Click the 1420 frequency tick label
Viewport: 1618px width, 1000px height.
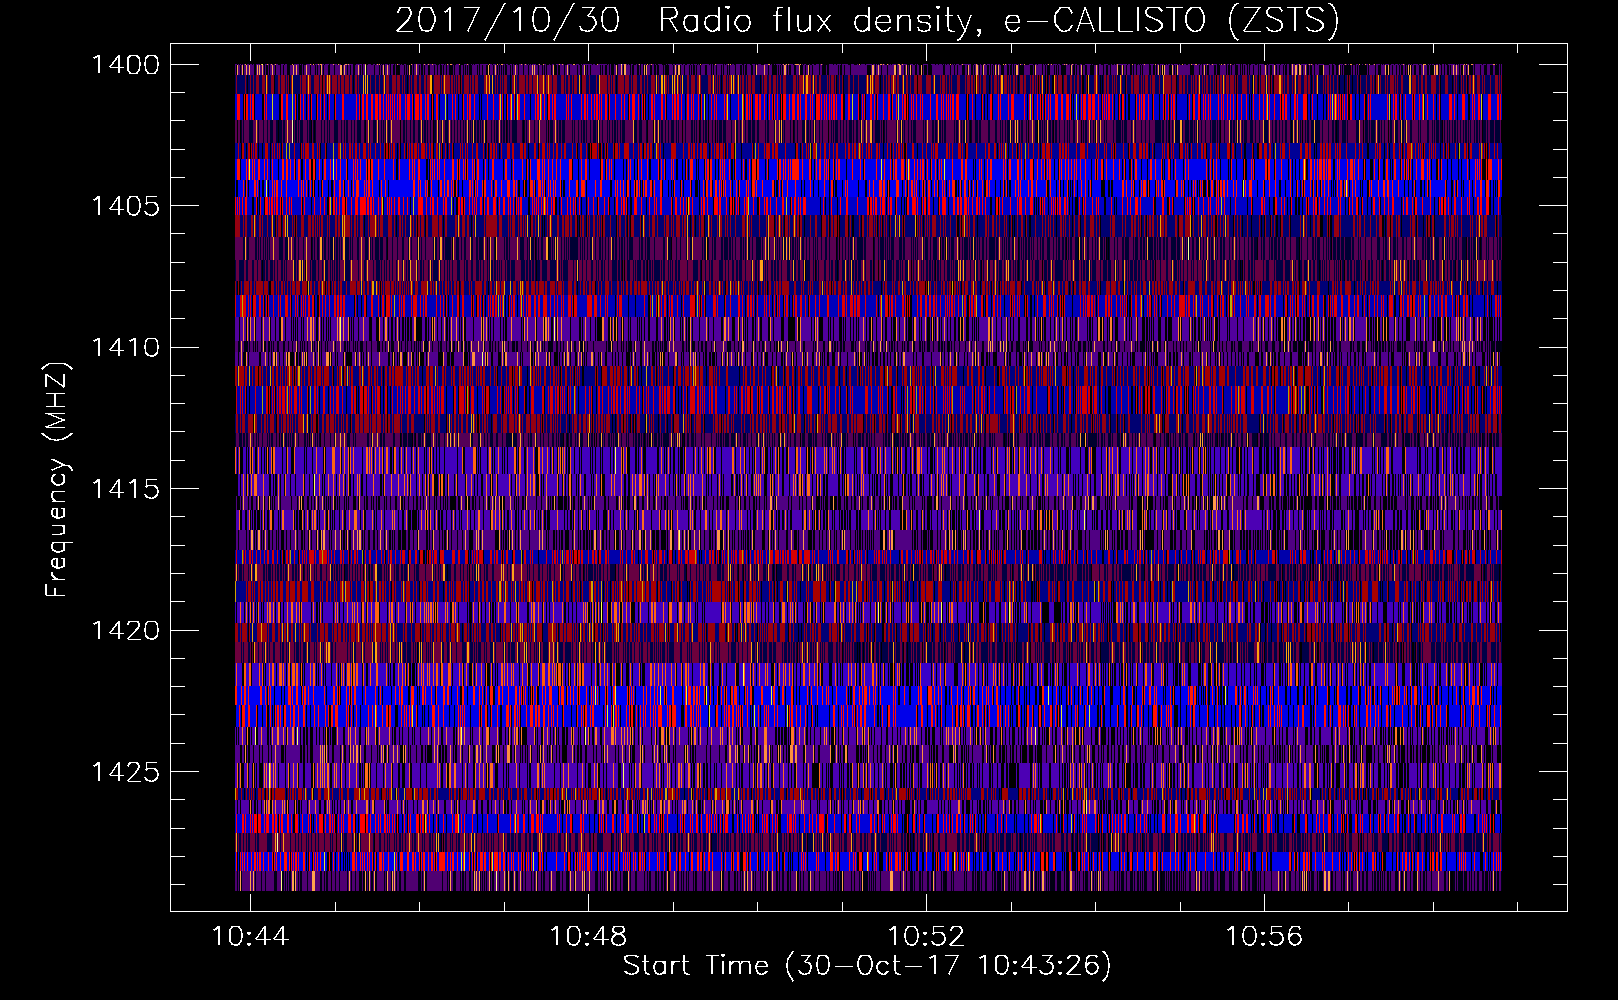click(x=125, y=631)
